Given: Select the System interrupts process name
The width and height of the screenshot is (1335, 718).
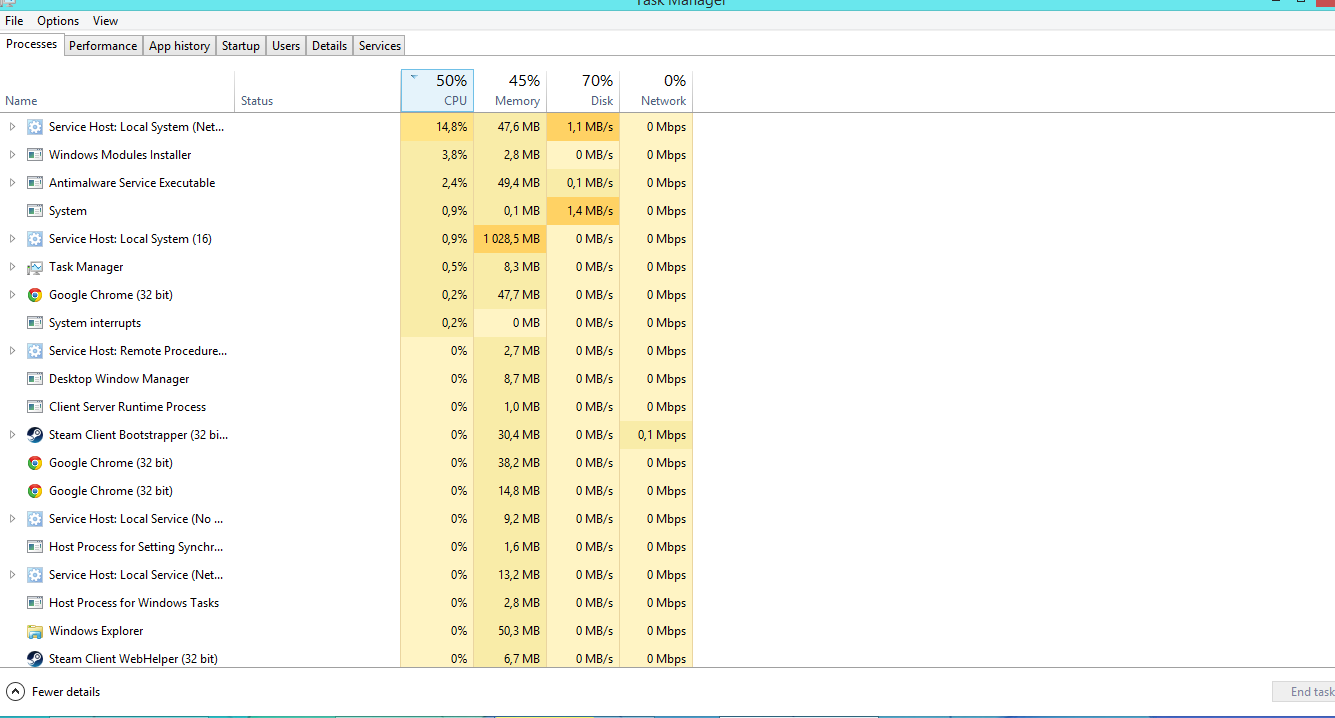Looking at the screenshot, I should point(95,323).
